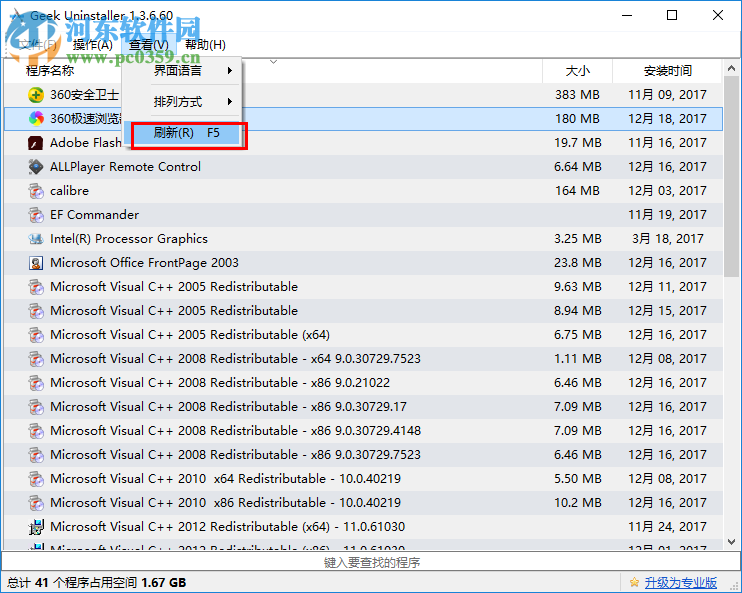Screen dimensions: 742x593
Task: Maximize the Geek Uninstaller window
Action: coord(672,16)
